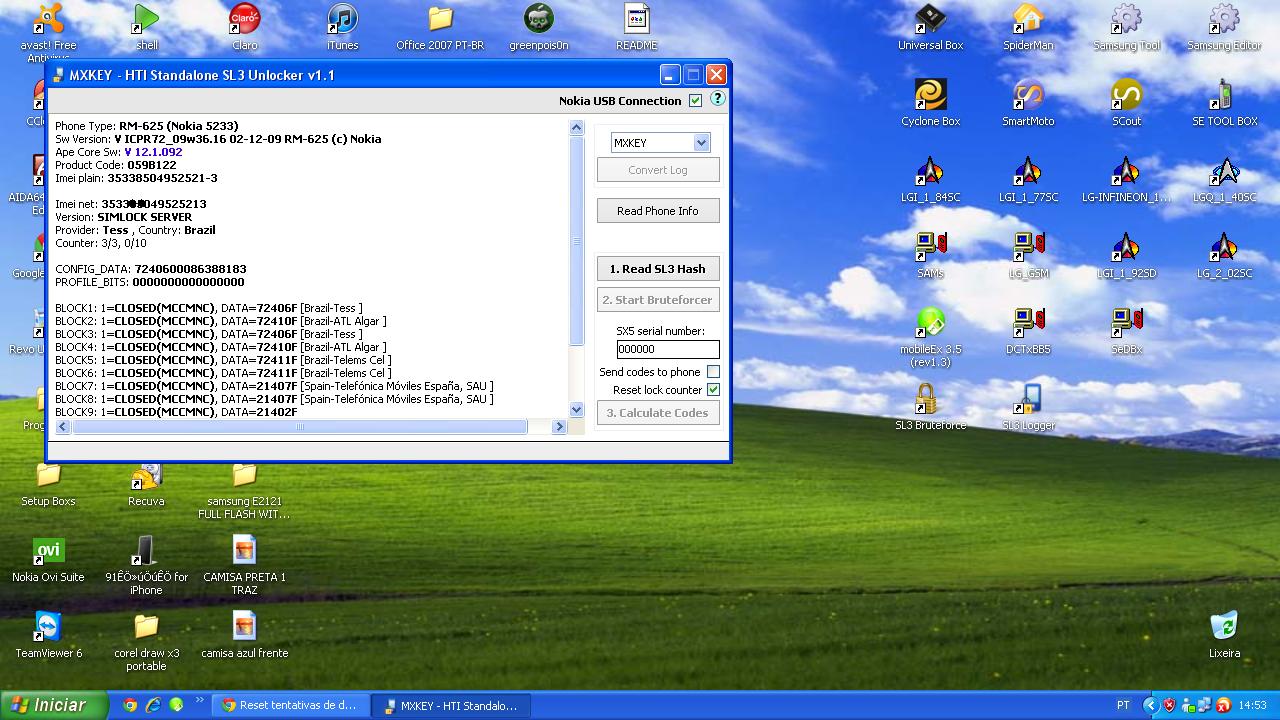Open the SAMs desktop shortcut
Screen dimensions: 1280x720
930,255
